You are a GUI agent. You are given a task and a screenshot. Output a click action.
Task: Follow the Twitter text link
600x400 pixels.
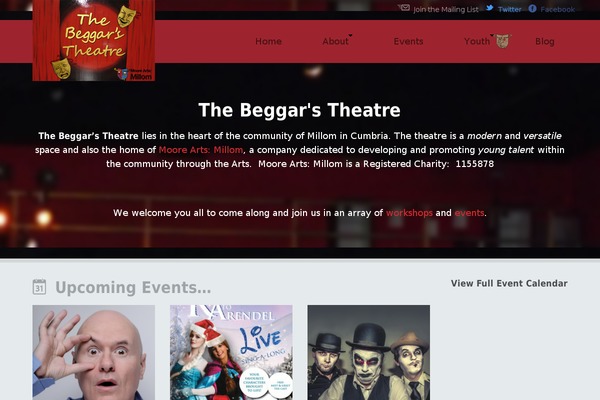click(x=509, y=10)
